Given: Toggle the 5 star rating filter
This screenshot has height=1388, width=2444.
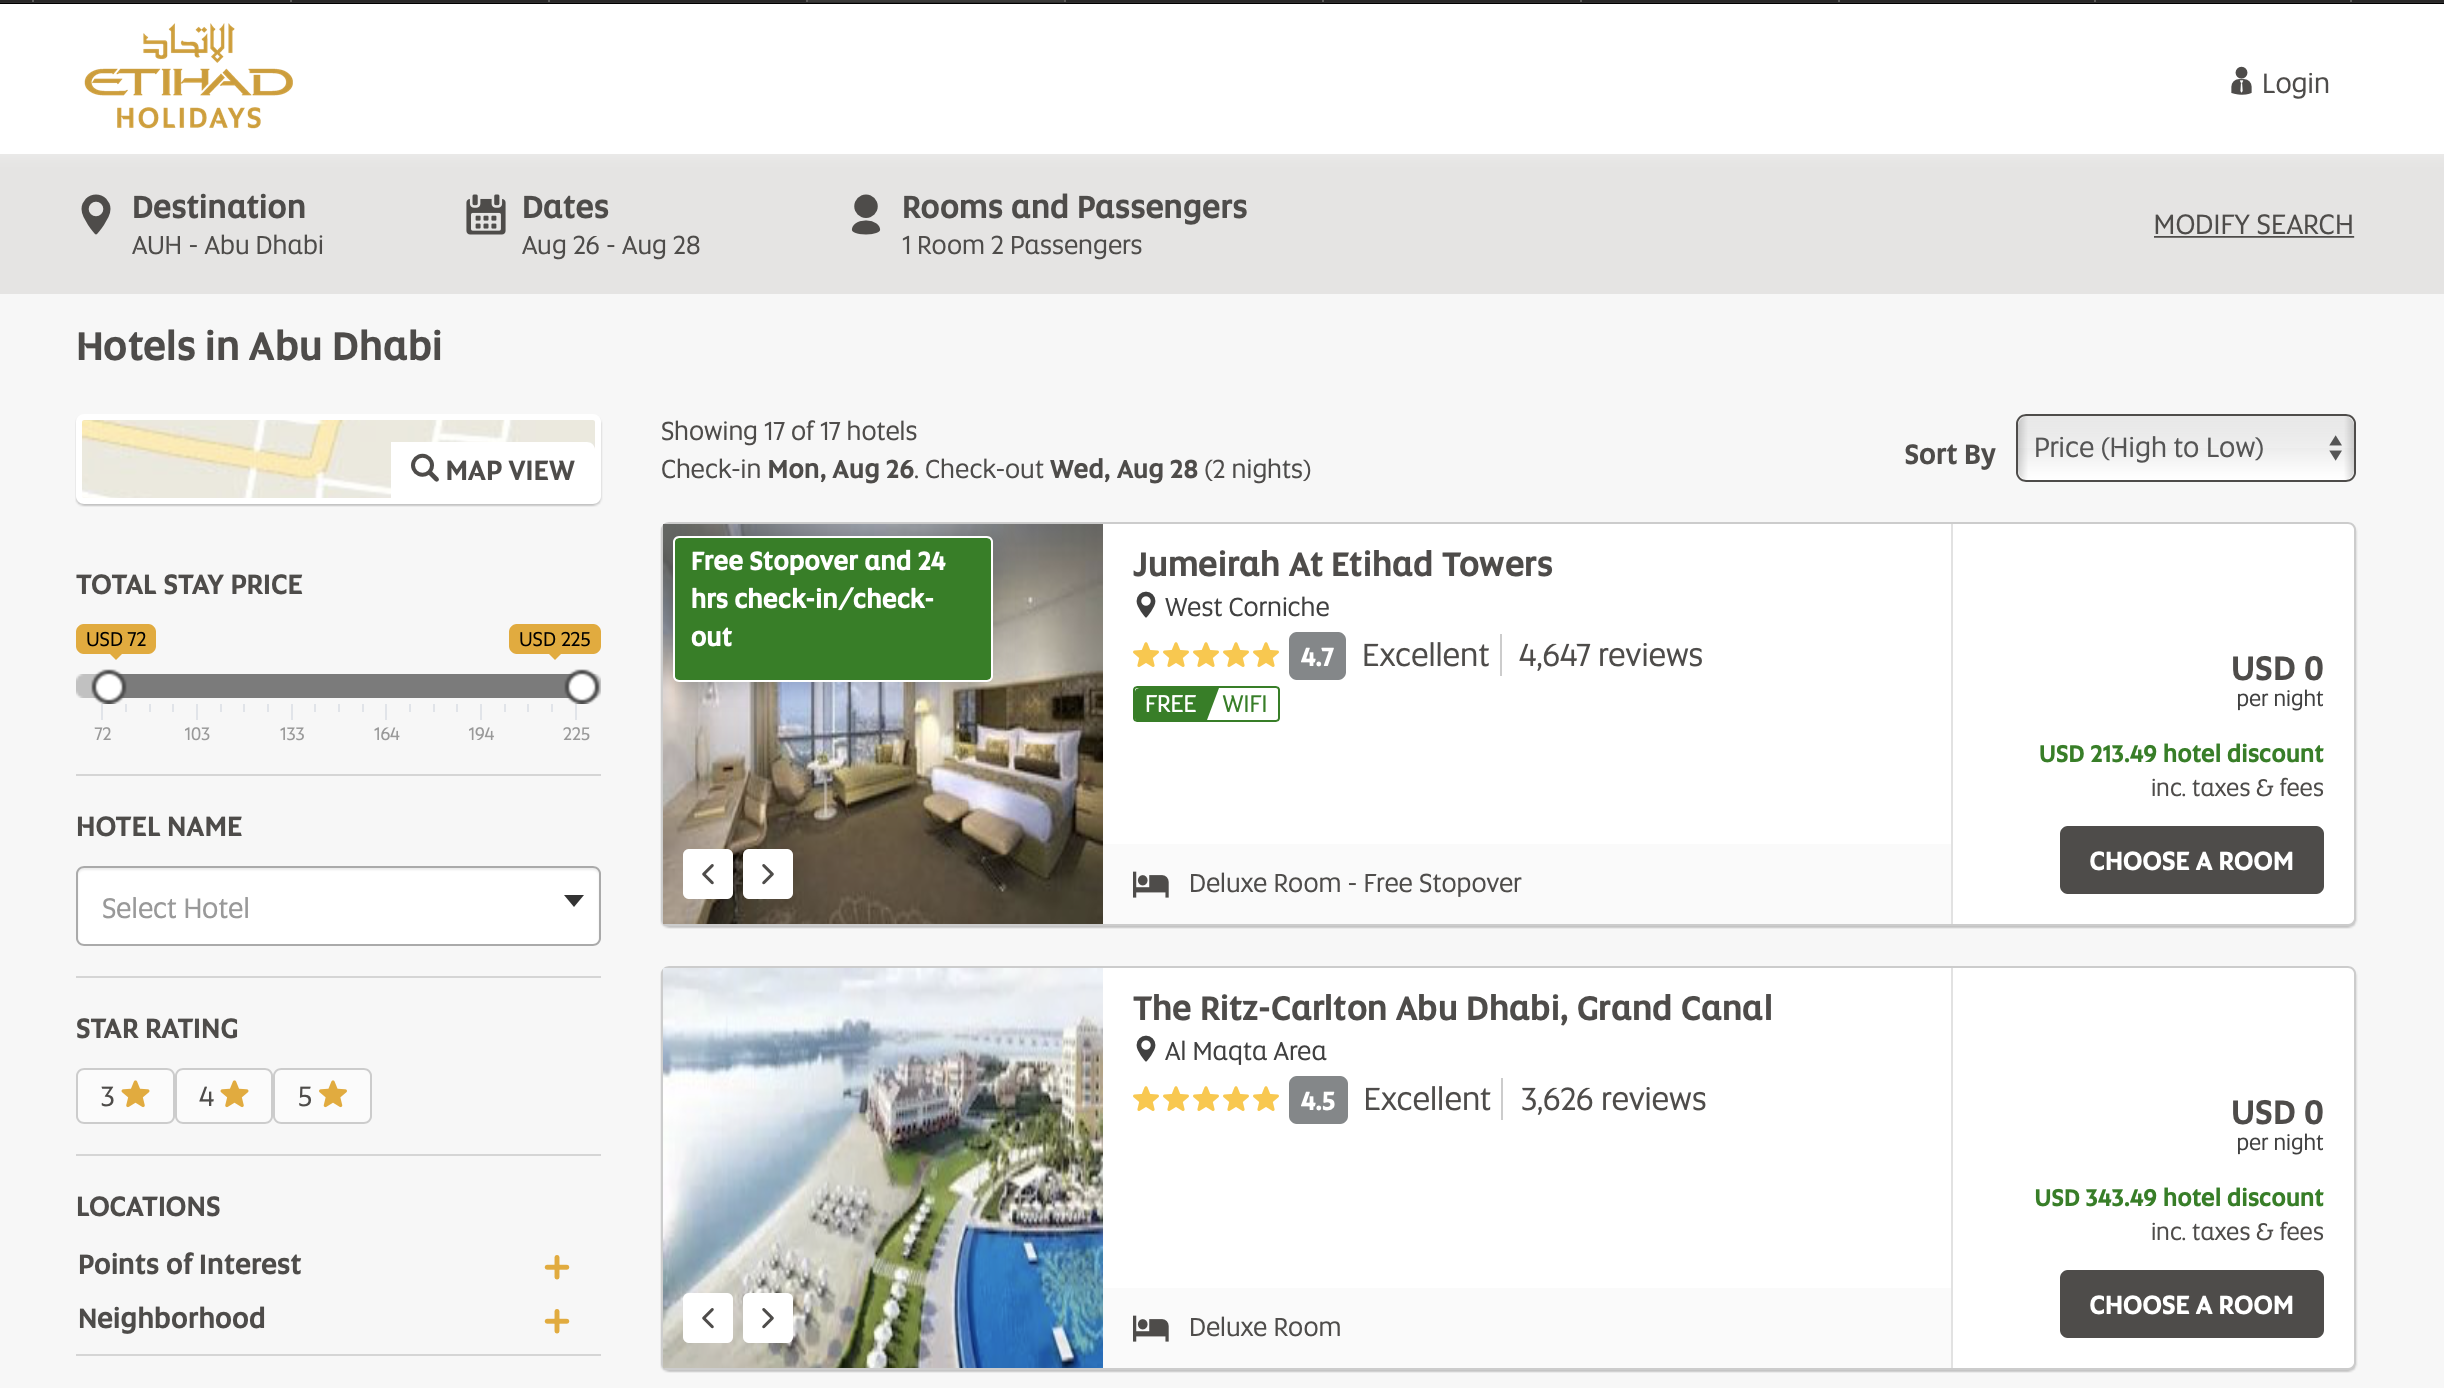Looking at the screenshot, I should [322, 1096].
